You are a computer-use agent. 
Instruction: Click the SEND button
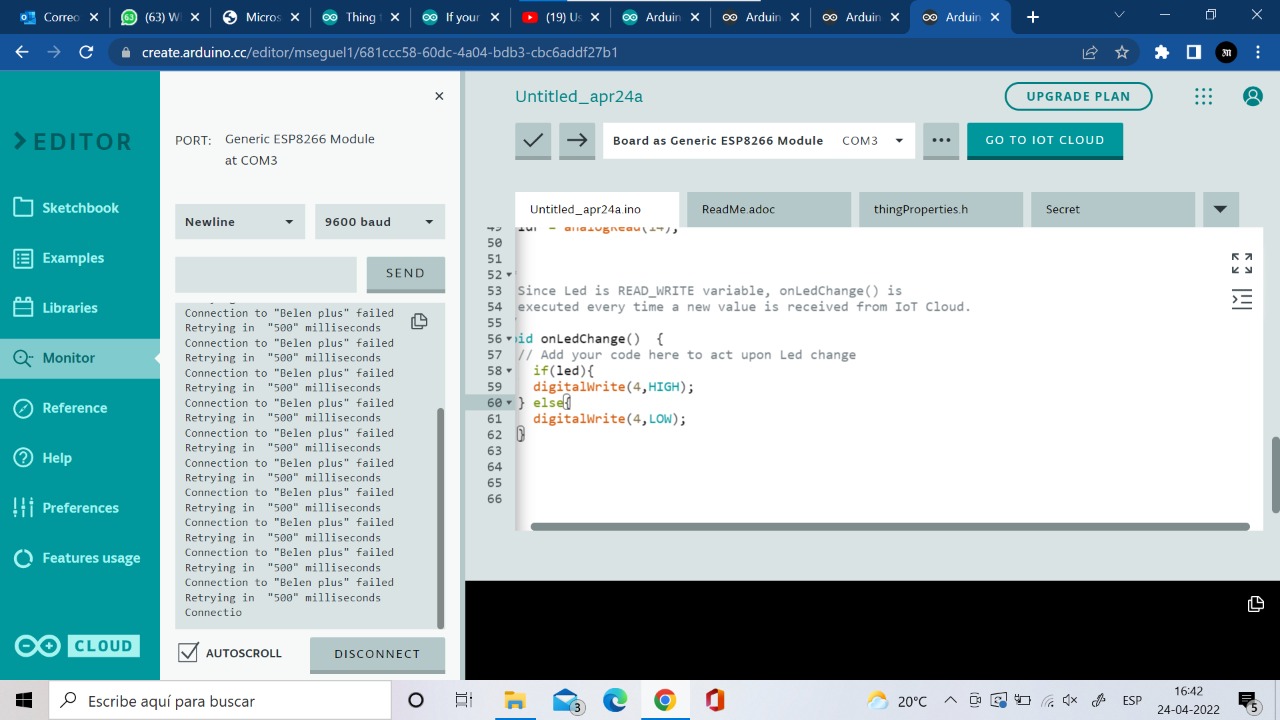tap(405, 273)
